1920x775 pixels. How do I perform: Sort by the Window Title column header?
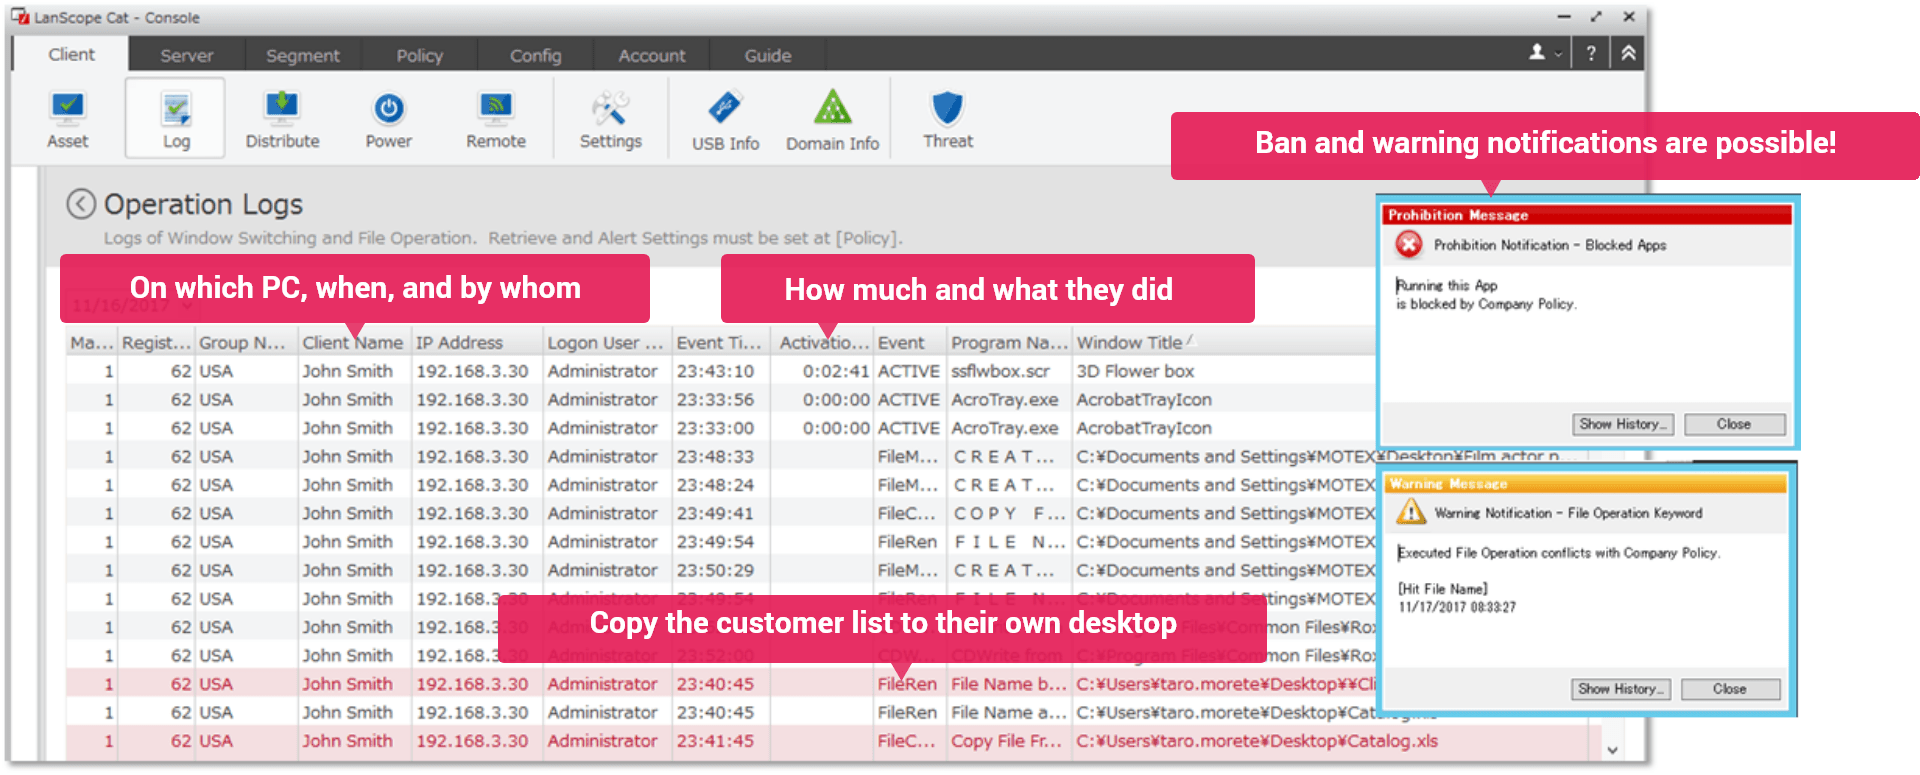click(x=1130, y=343)
